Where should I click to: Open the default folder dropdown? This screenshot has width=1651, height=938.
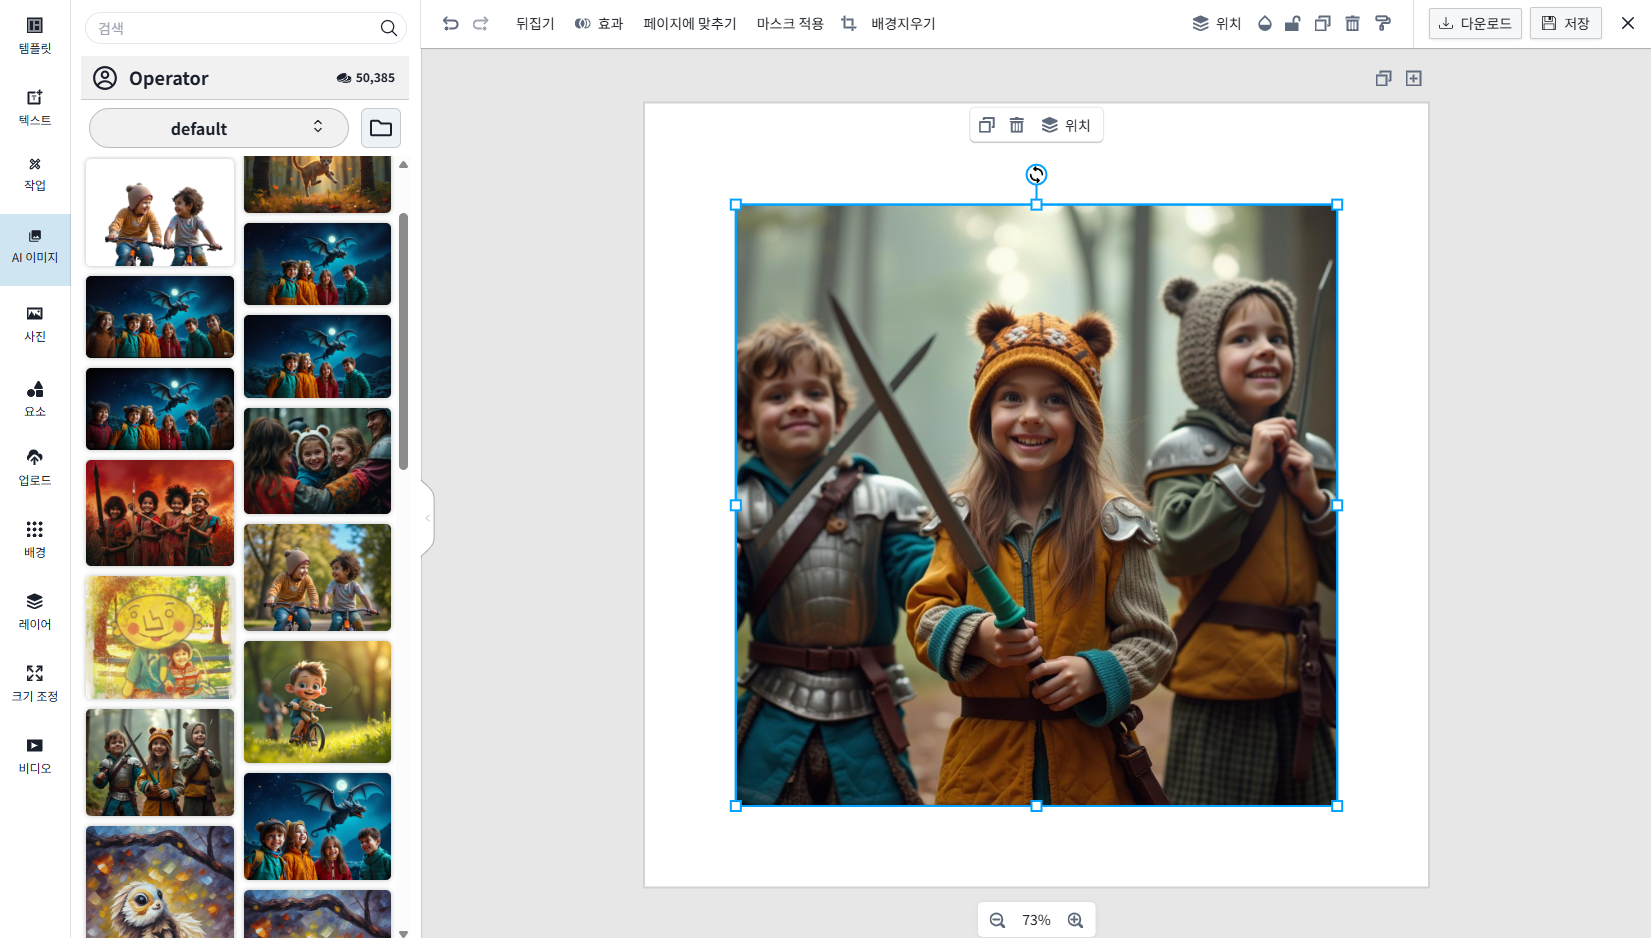tap(218, 128)
